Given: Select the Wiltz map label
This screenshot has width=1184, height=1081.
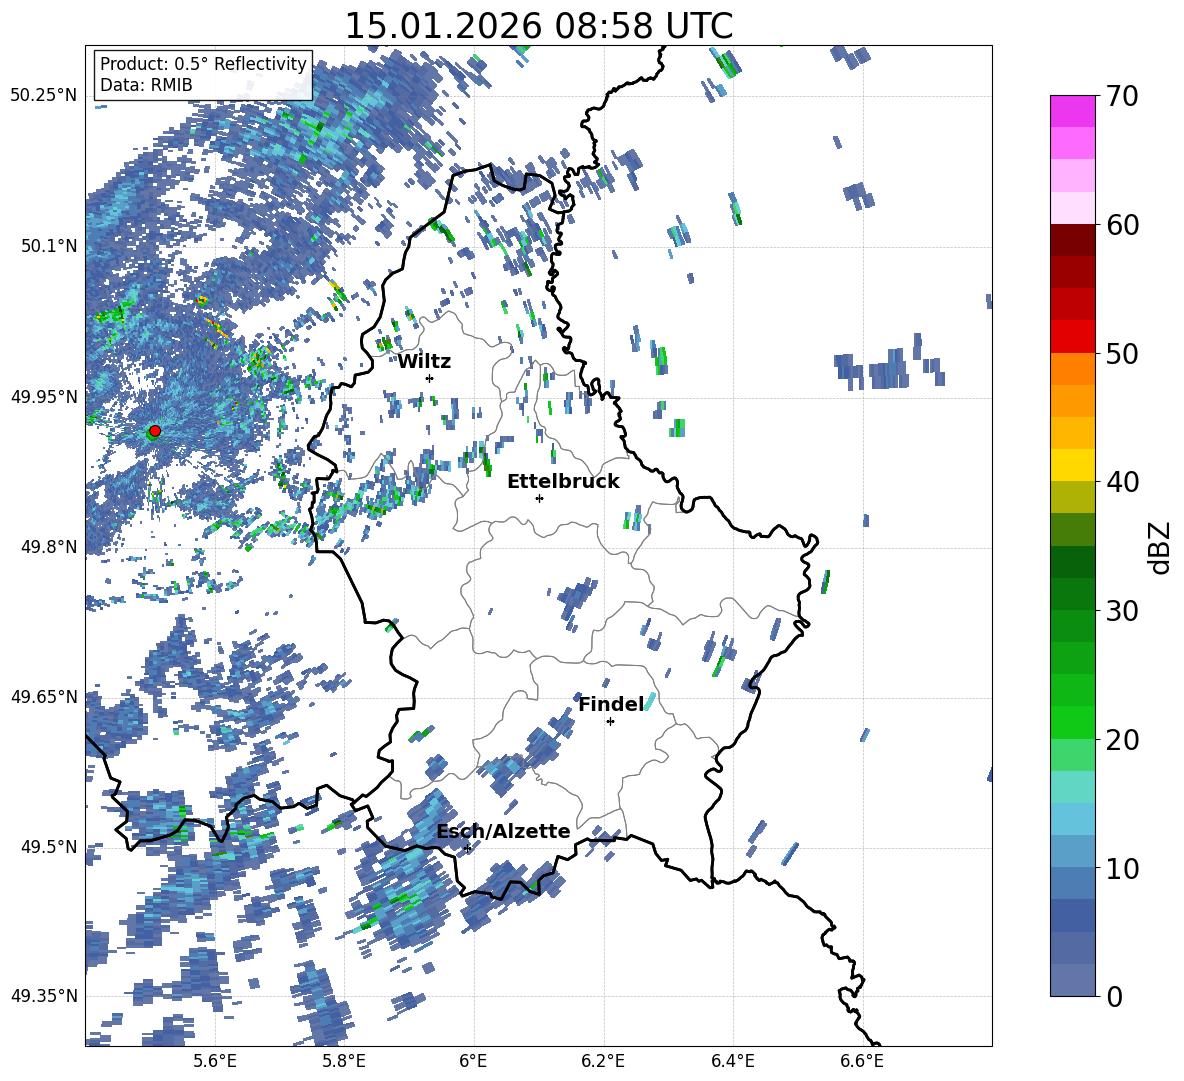Looking at the screenshot, I should tap(424, 362).
